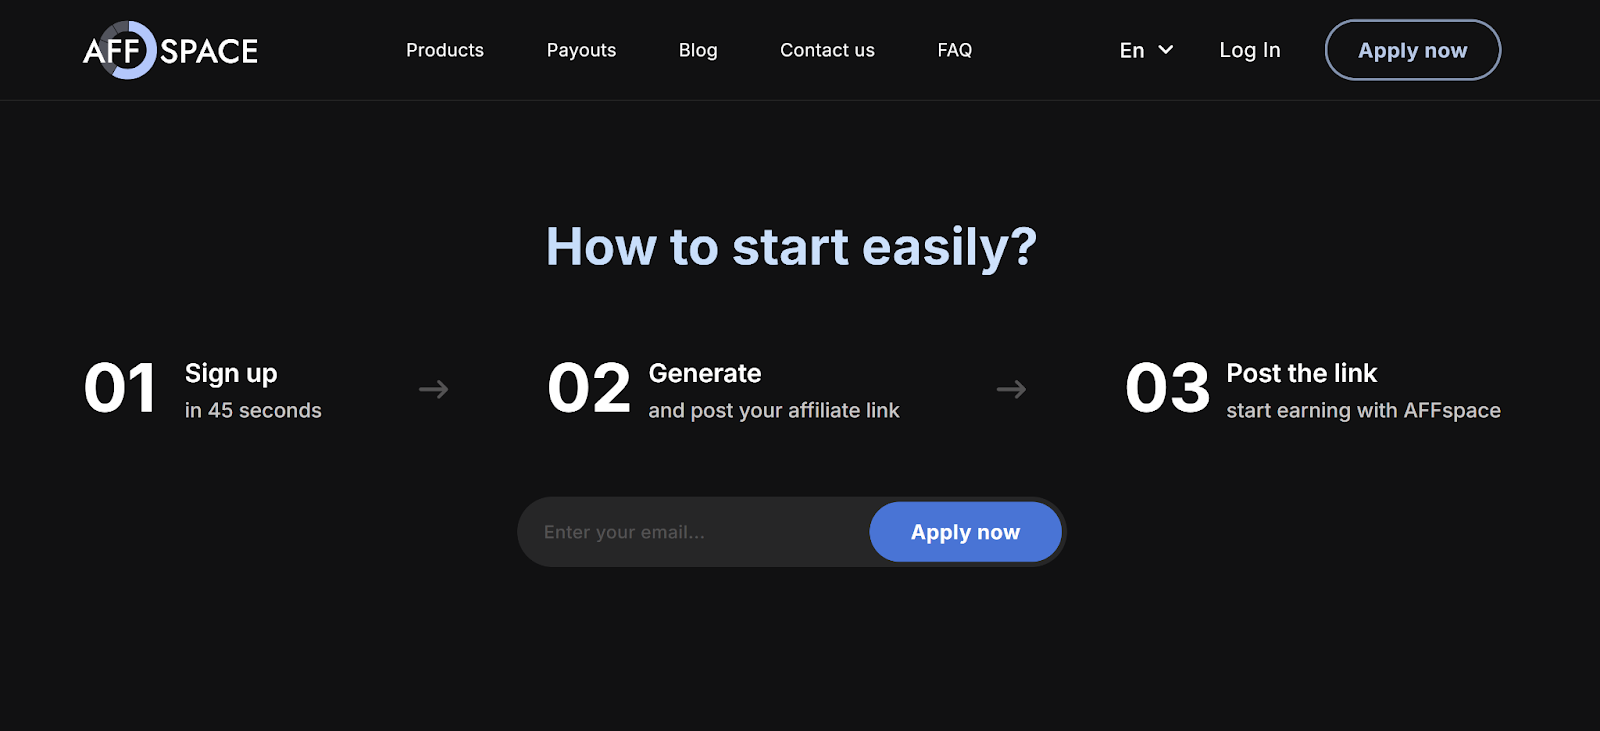Screen dimensions: 1600x731
Task: Navigate to the Payouts section
Action: point(581,49)
